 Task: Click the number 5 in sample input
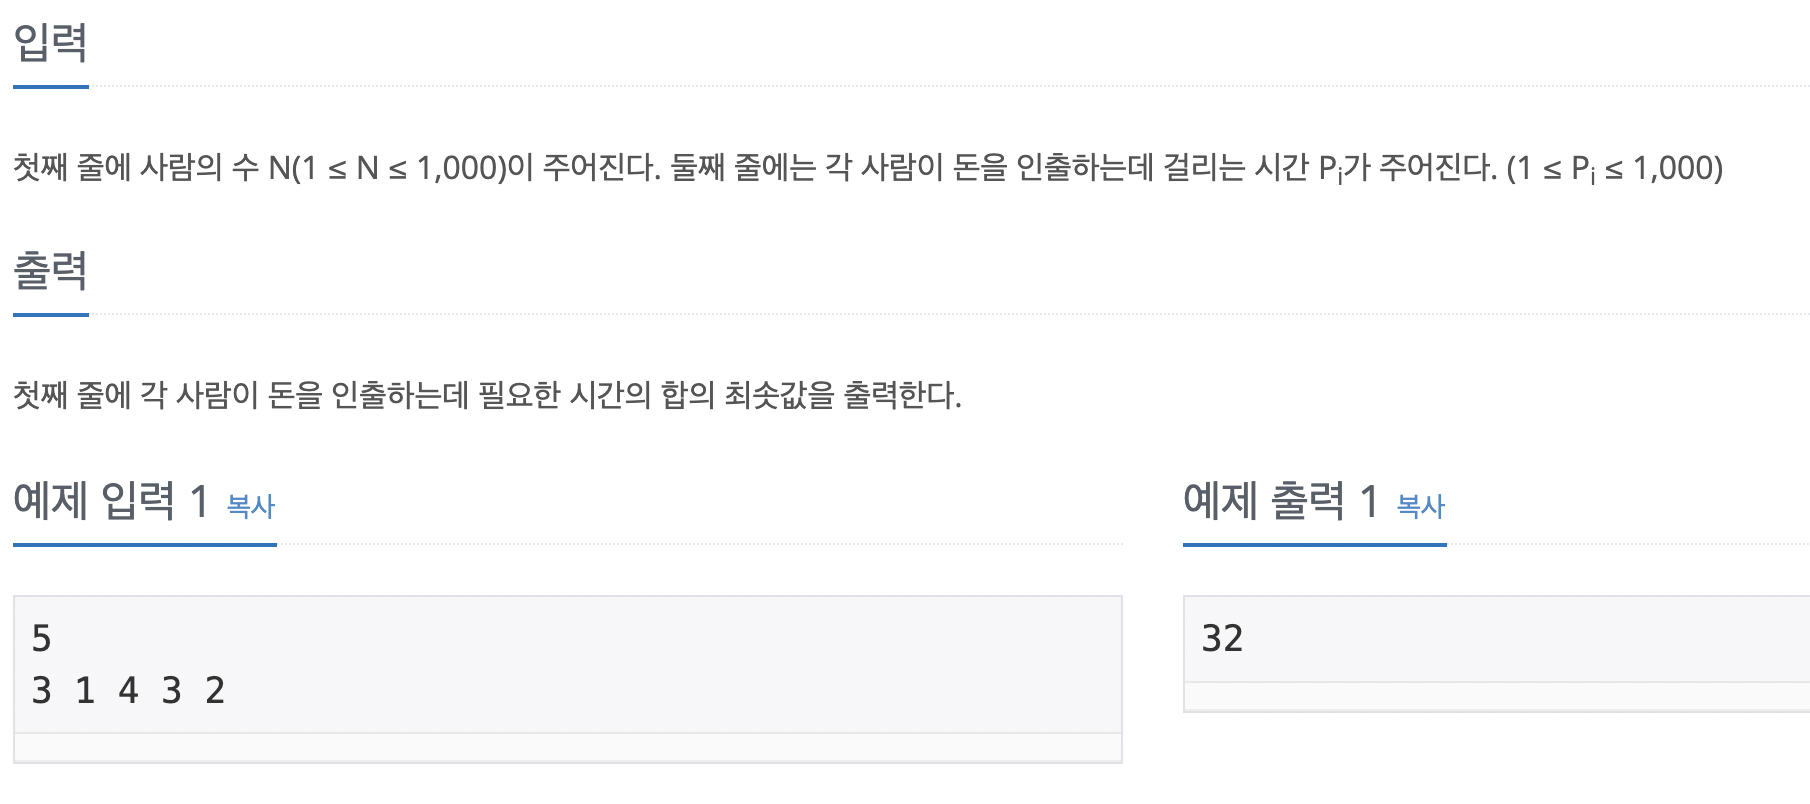41,638
